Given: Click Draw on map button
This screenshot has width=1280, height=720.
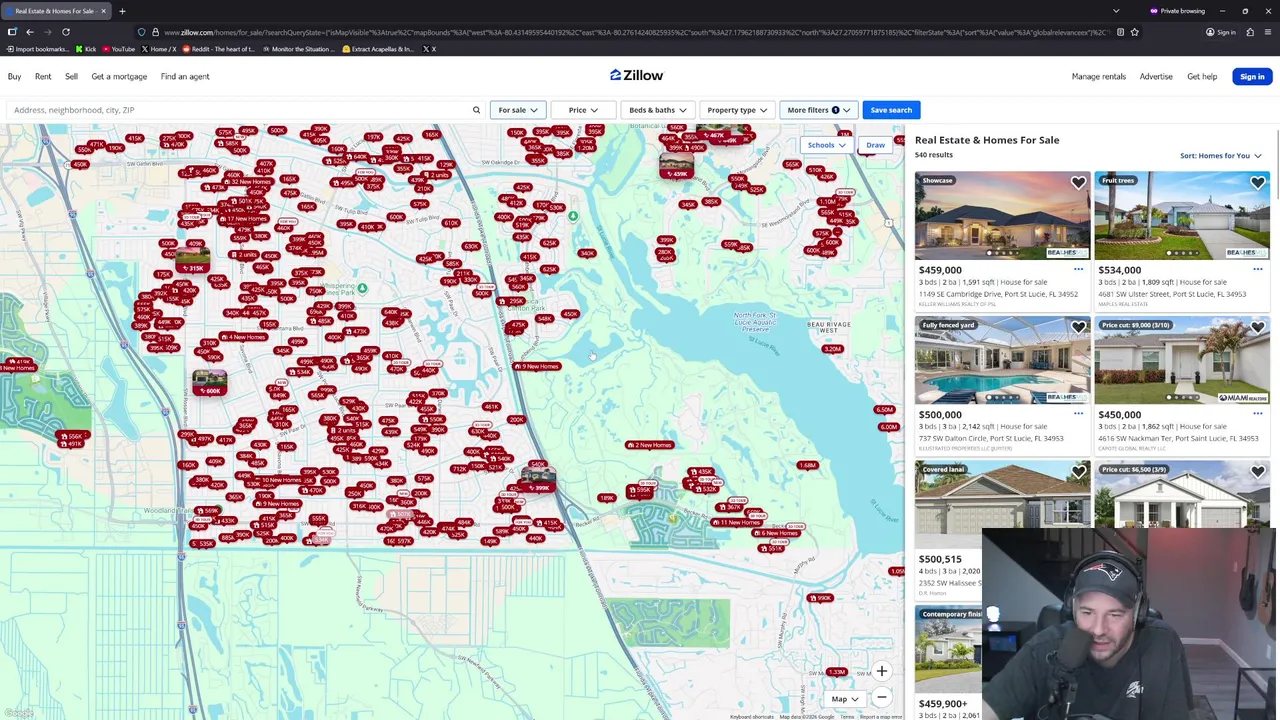Looking at the screenshot, I should tap(875, 145).
